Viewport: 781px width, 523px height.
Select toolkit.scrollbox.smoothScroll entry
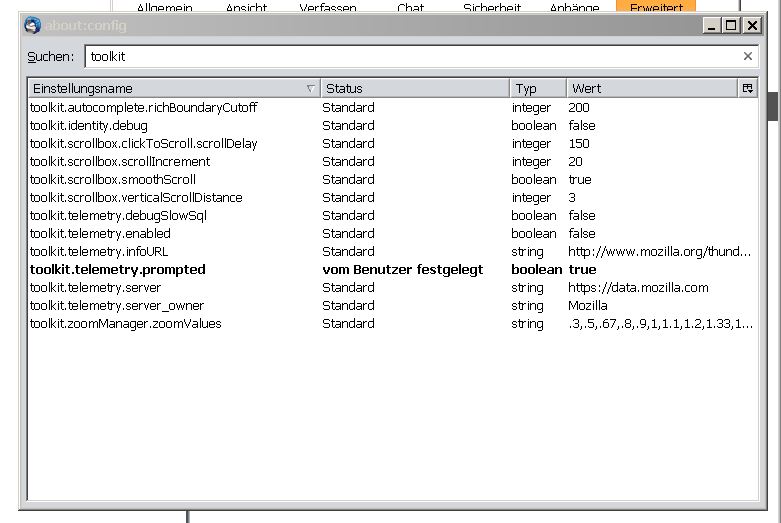(112, 180)
